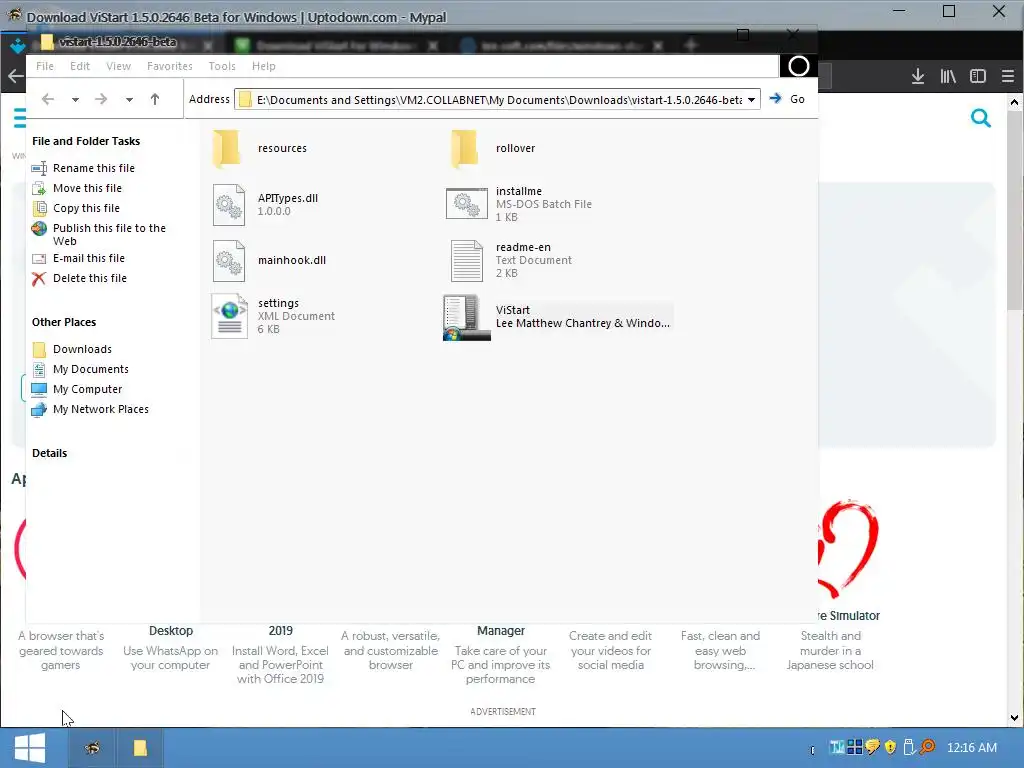Image resolution: width=1024 pixels, height=768 pixels.
Task: Open the Edit menu
Action: (80, 66)
